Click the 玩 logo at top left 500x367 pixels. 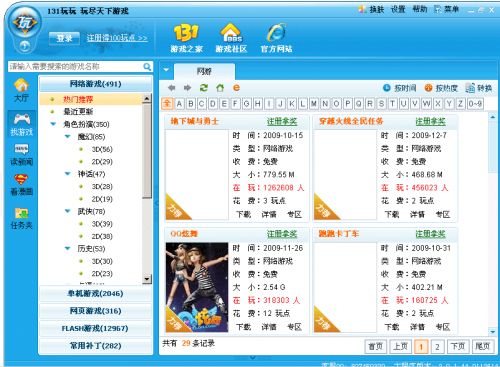click(x=25, y=23)
